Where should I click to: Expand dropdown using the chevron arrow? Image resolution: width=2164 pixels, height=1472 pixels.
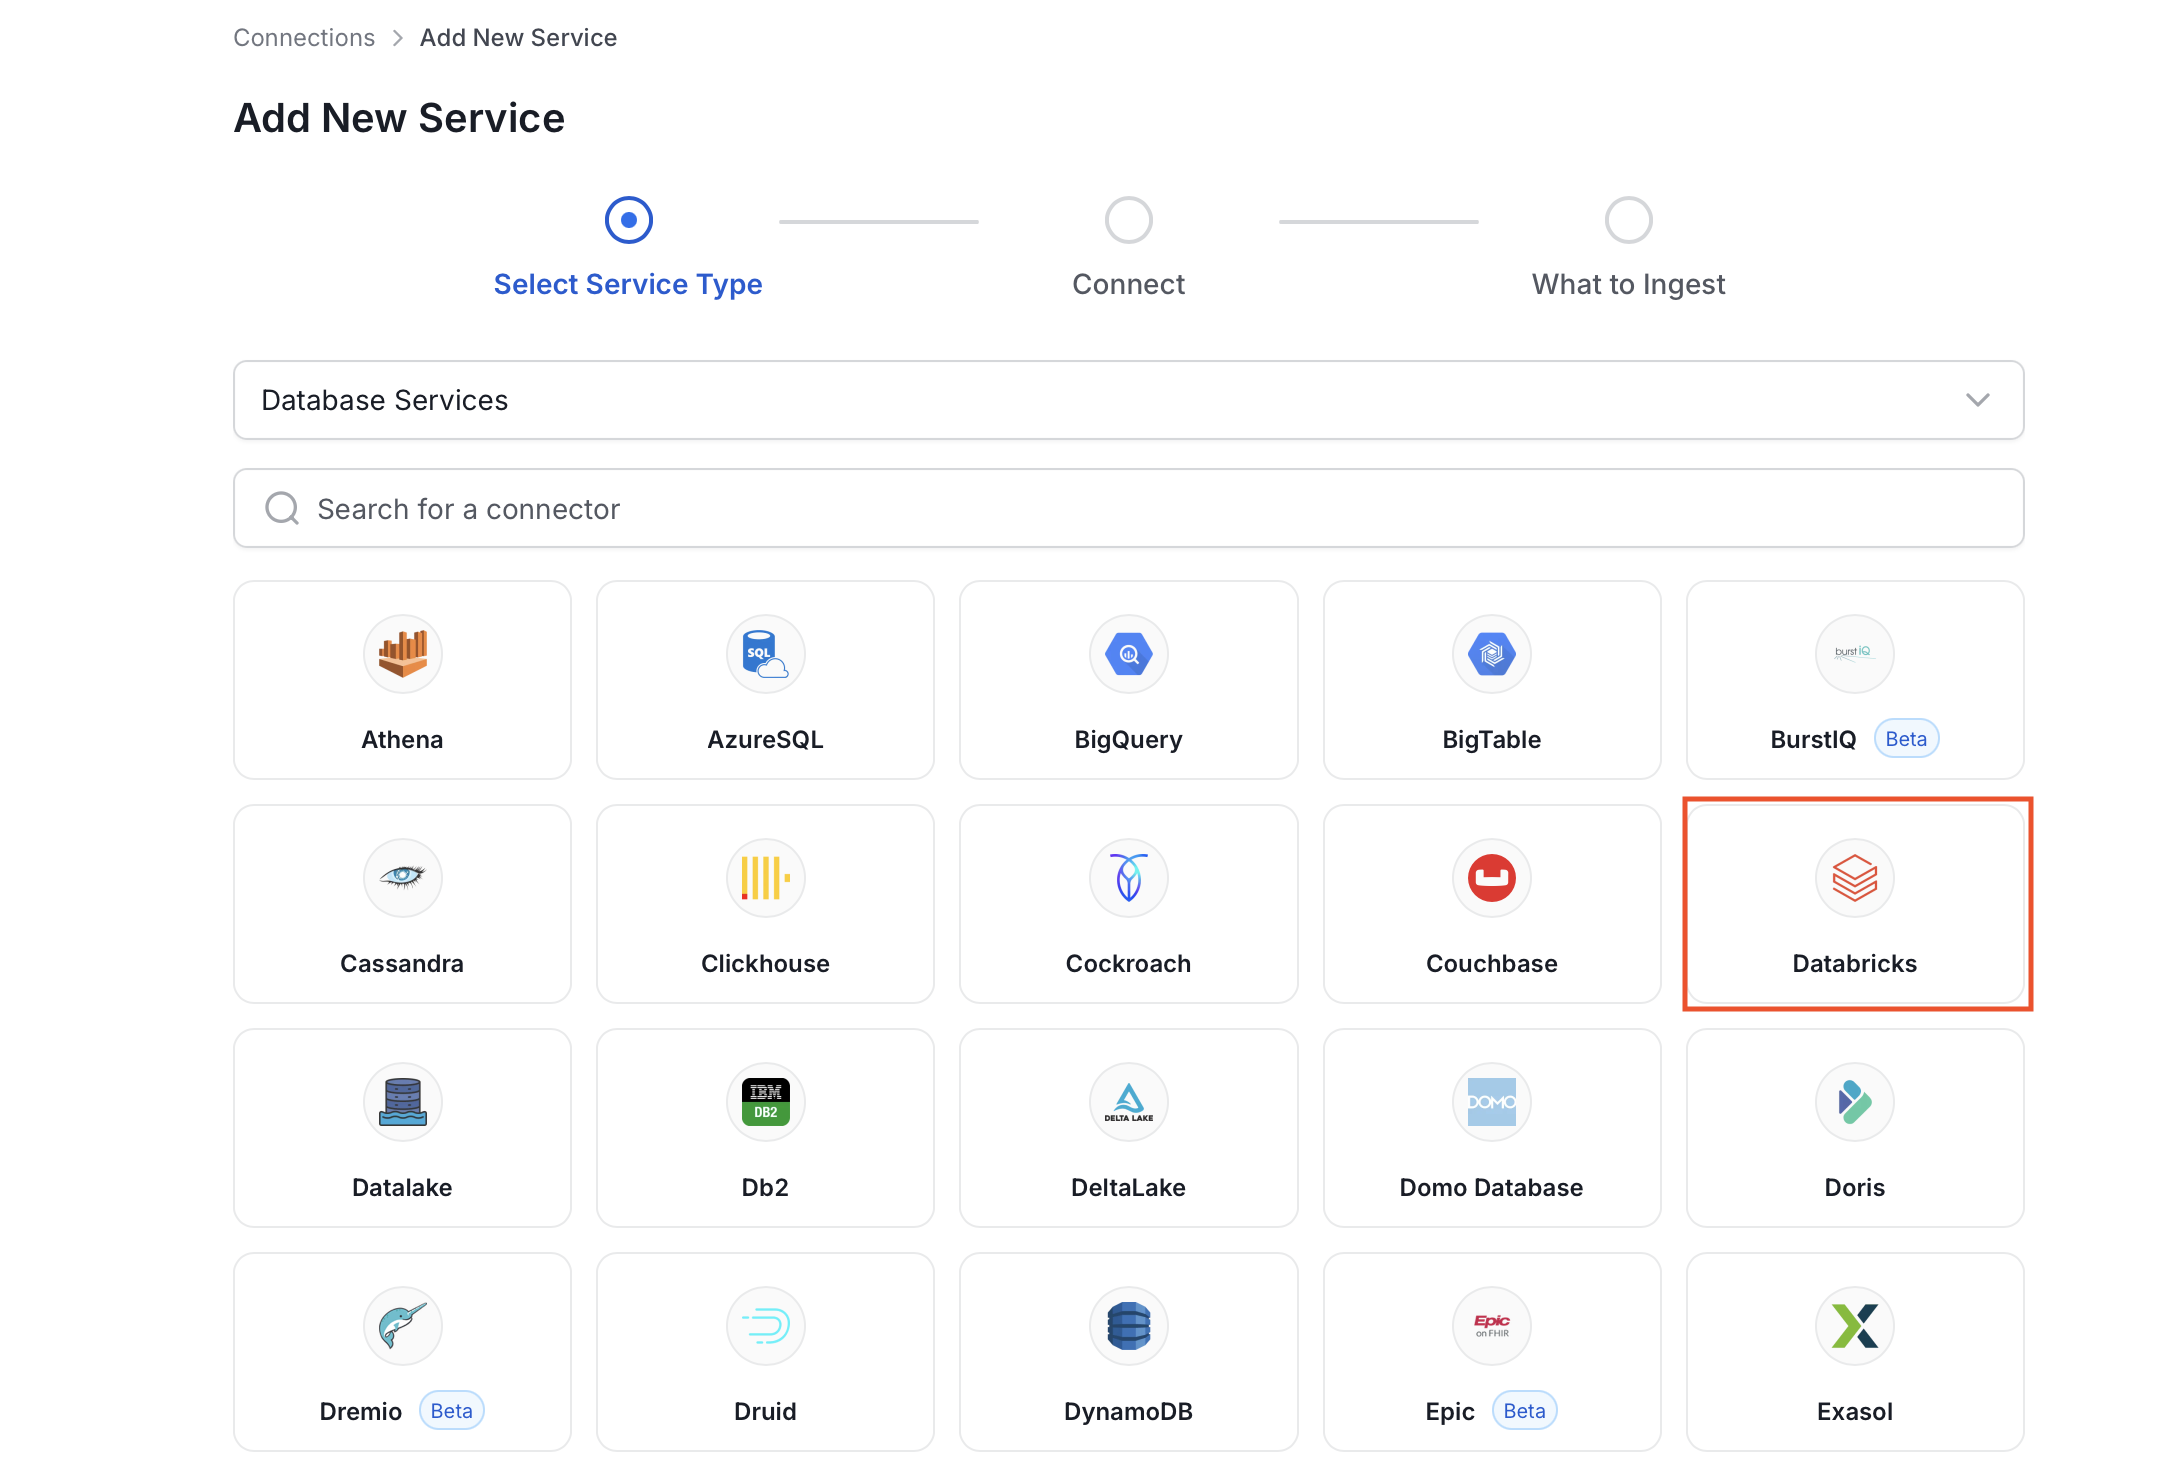(x=1977, y=400)
